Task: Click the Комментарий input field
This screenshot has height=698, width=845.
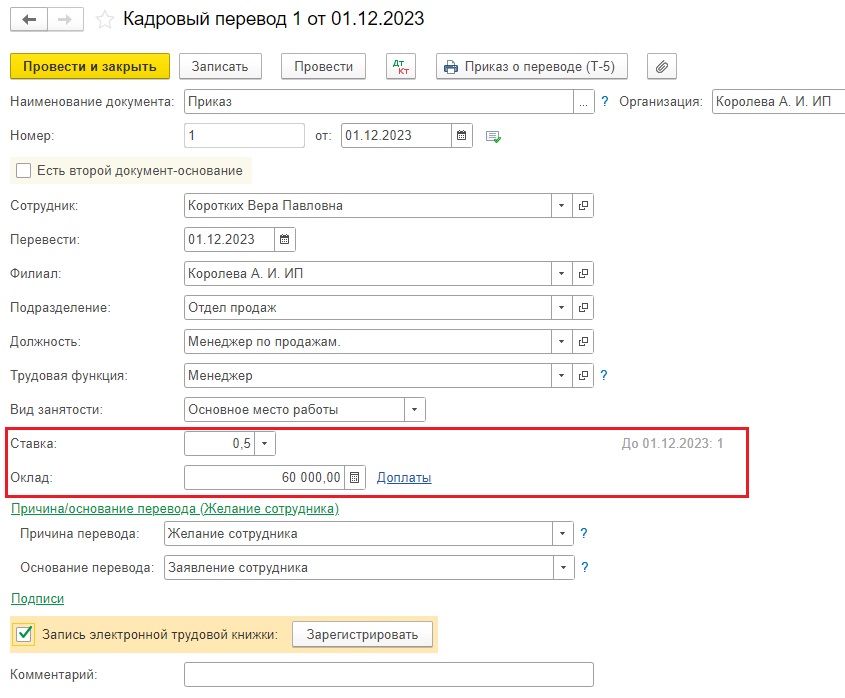Action: point(389,674)
